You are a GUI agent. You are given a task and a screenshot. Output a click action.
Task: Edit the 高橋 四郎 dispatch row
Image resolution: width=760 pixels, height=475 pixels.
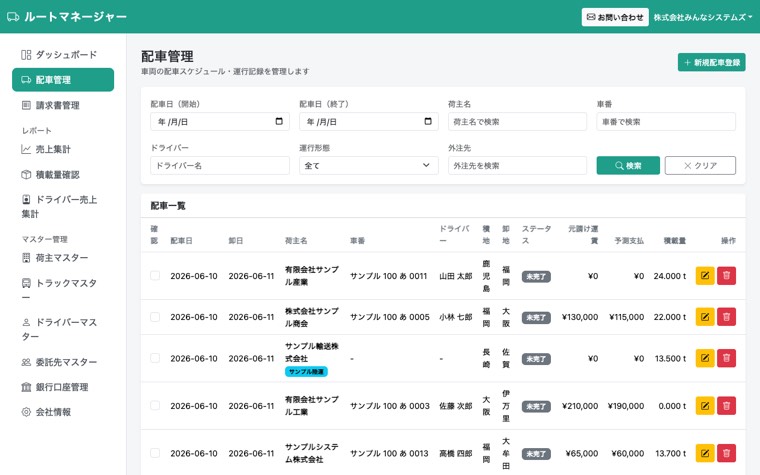coord(705,453)
